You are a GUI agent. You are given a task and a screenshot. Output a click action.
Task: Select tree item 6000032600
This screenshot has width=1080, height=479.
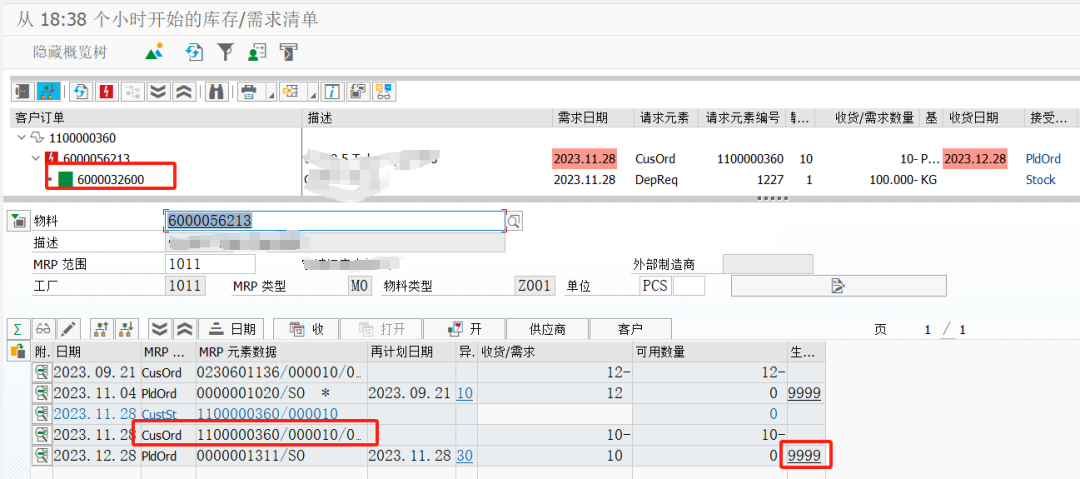(x=111, y=179)
